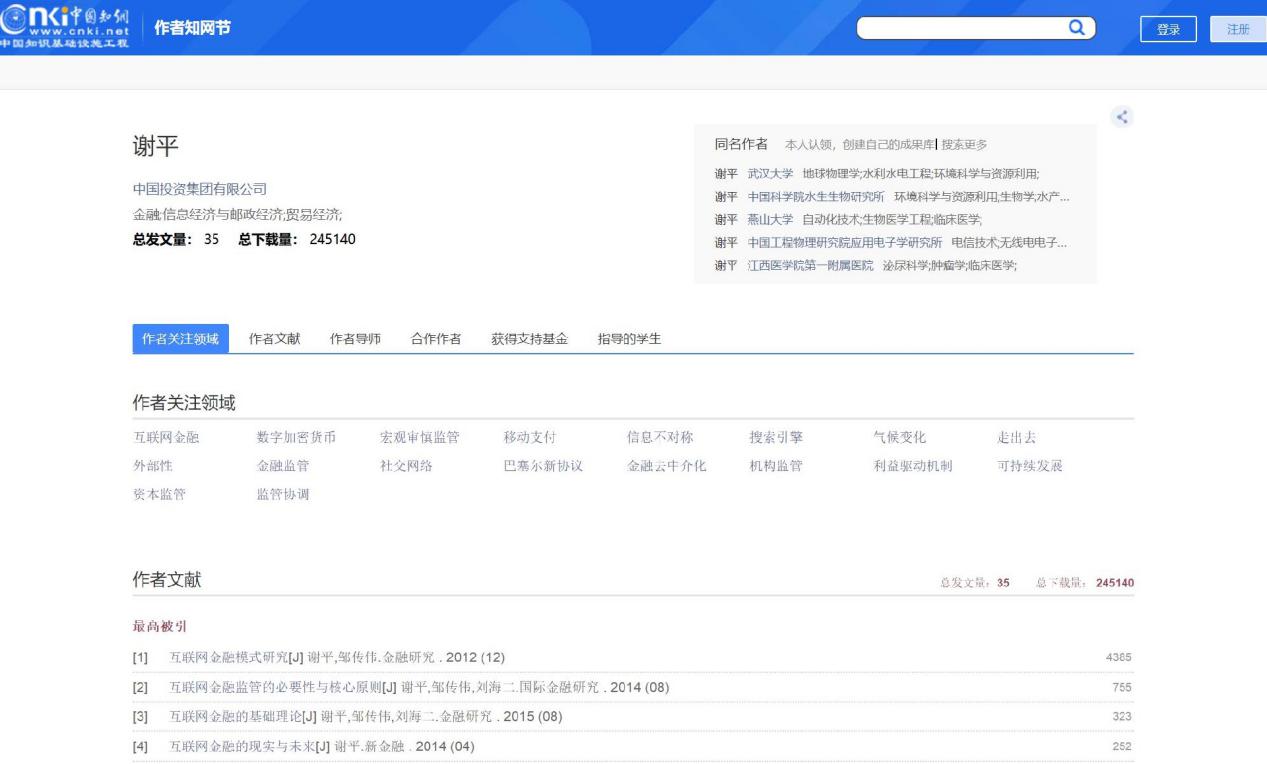This screenshot has width=1267, height=764.
Task: Click the 利益驱动机制 keyword
Action: click(x=913, y=465)
